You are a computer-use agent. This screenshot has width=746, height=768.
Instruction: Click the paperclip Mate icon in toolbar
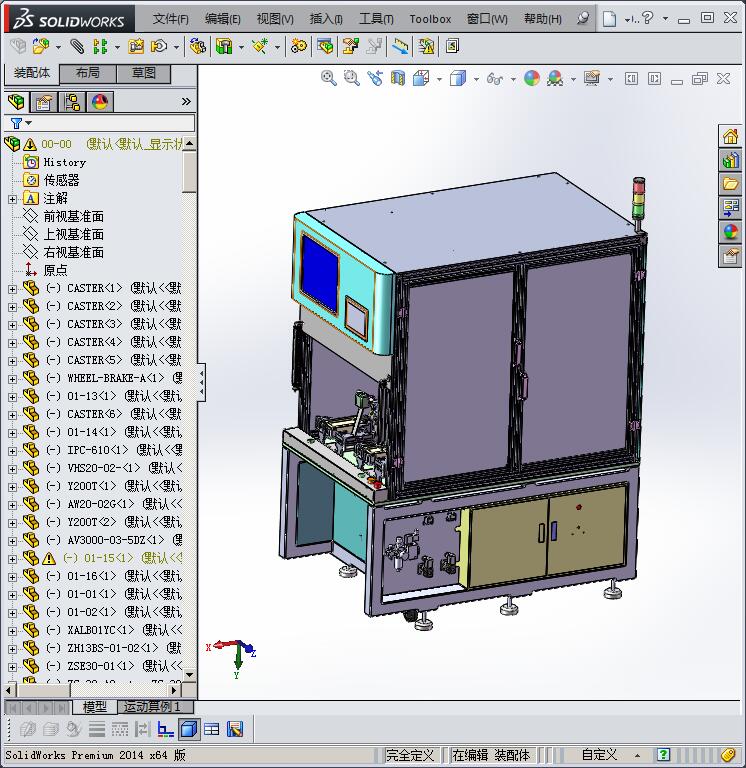76,47
